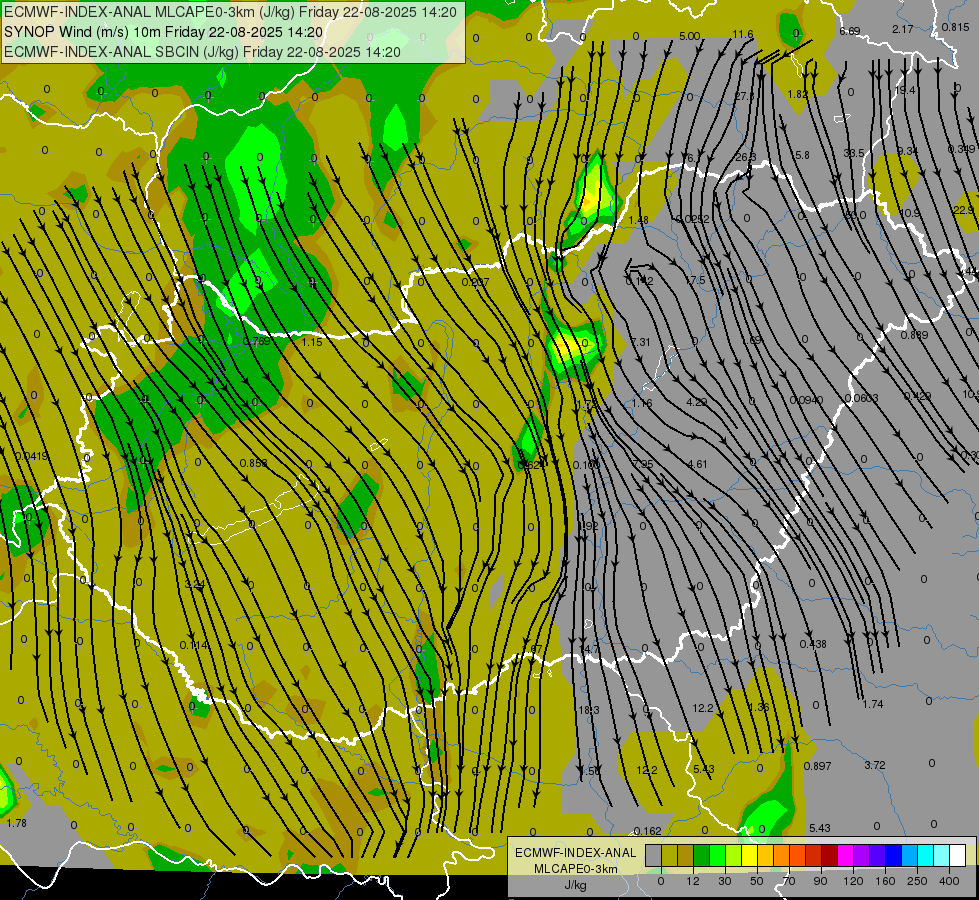Click the 90 tick label on the scale

coord(820,881)
